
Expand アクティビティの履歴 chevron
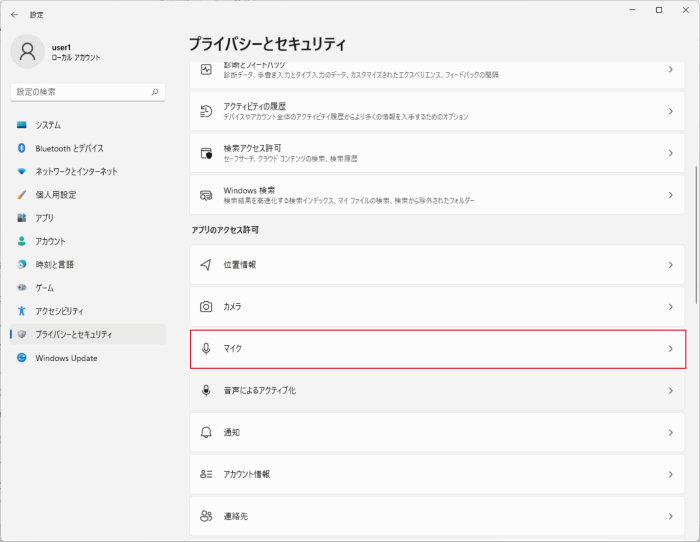(x=671, y=111)
